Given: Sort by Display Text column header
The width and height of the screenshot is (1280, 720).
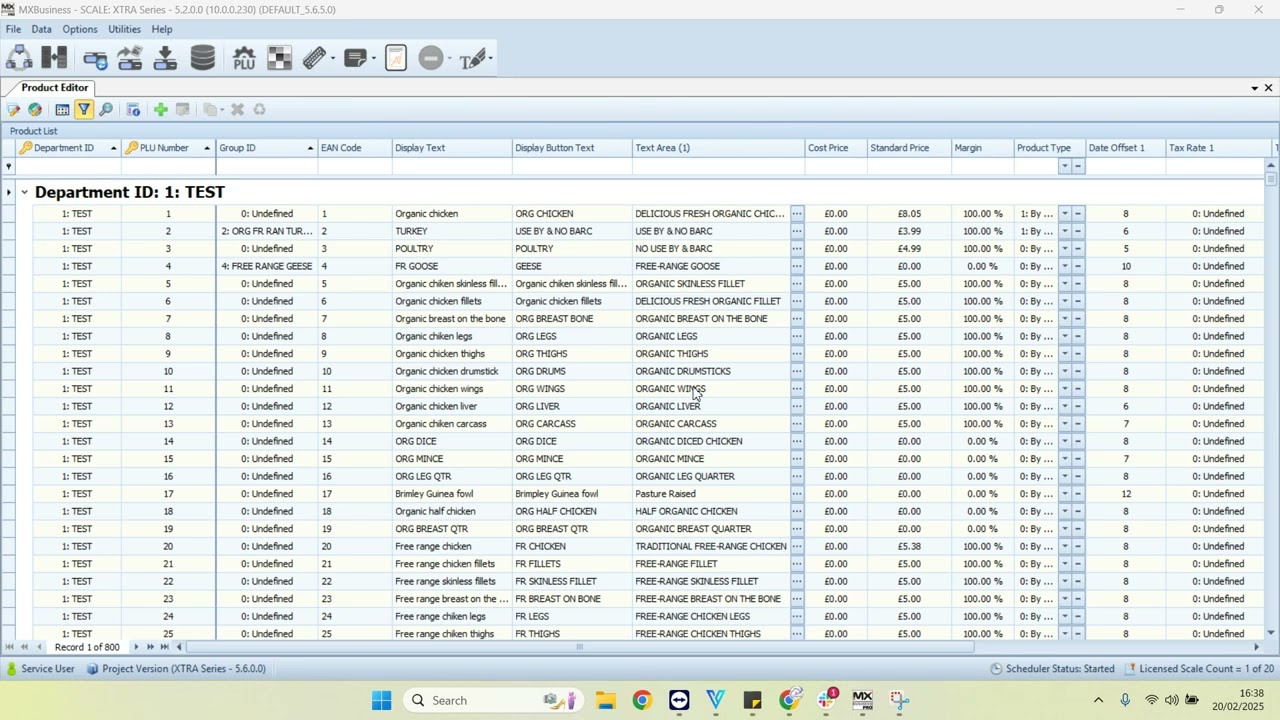Looking at the screenshot, I should click(452, 148).
